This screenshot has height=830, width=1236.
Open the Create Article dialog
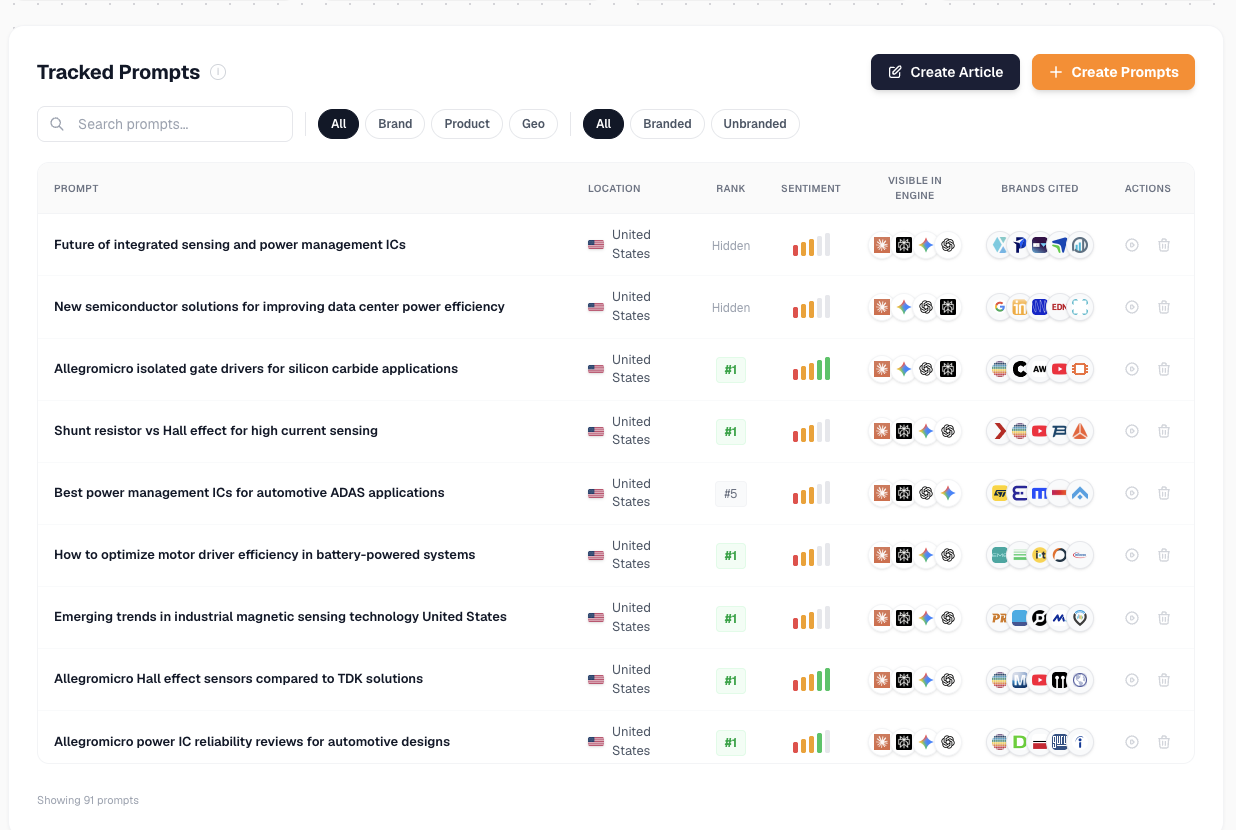point(944,72)
